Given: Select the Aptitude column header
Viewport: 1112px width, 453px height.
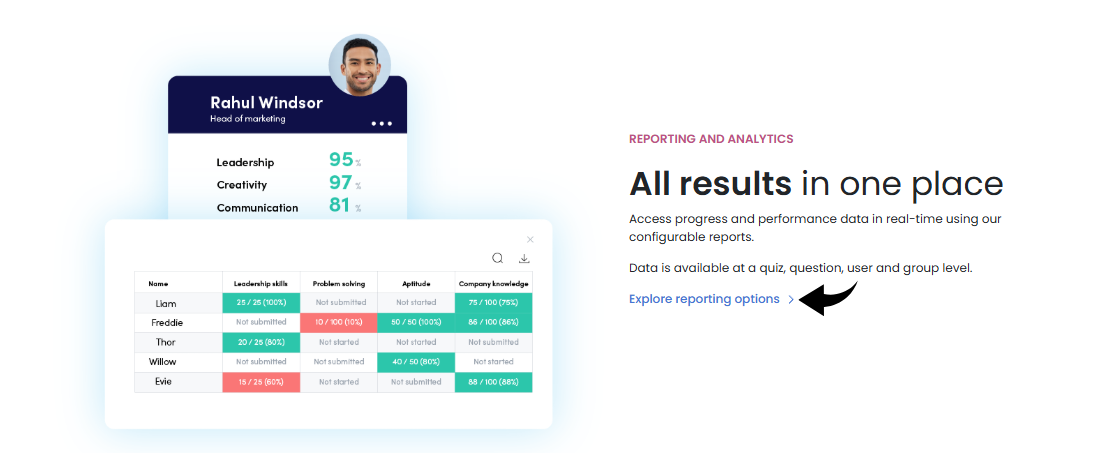Looking at the screenshot, I should pos(416,283).
